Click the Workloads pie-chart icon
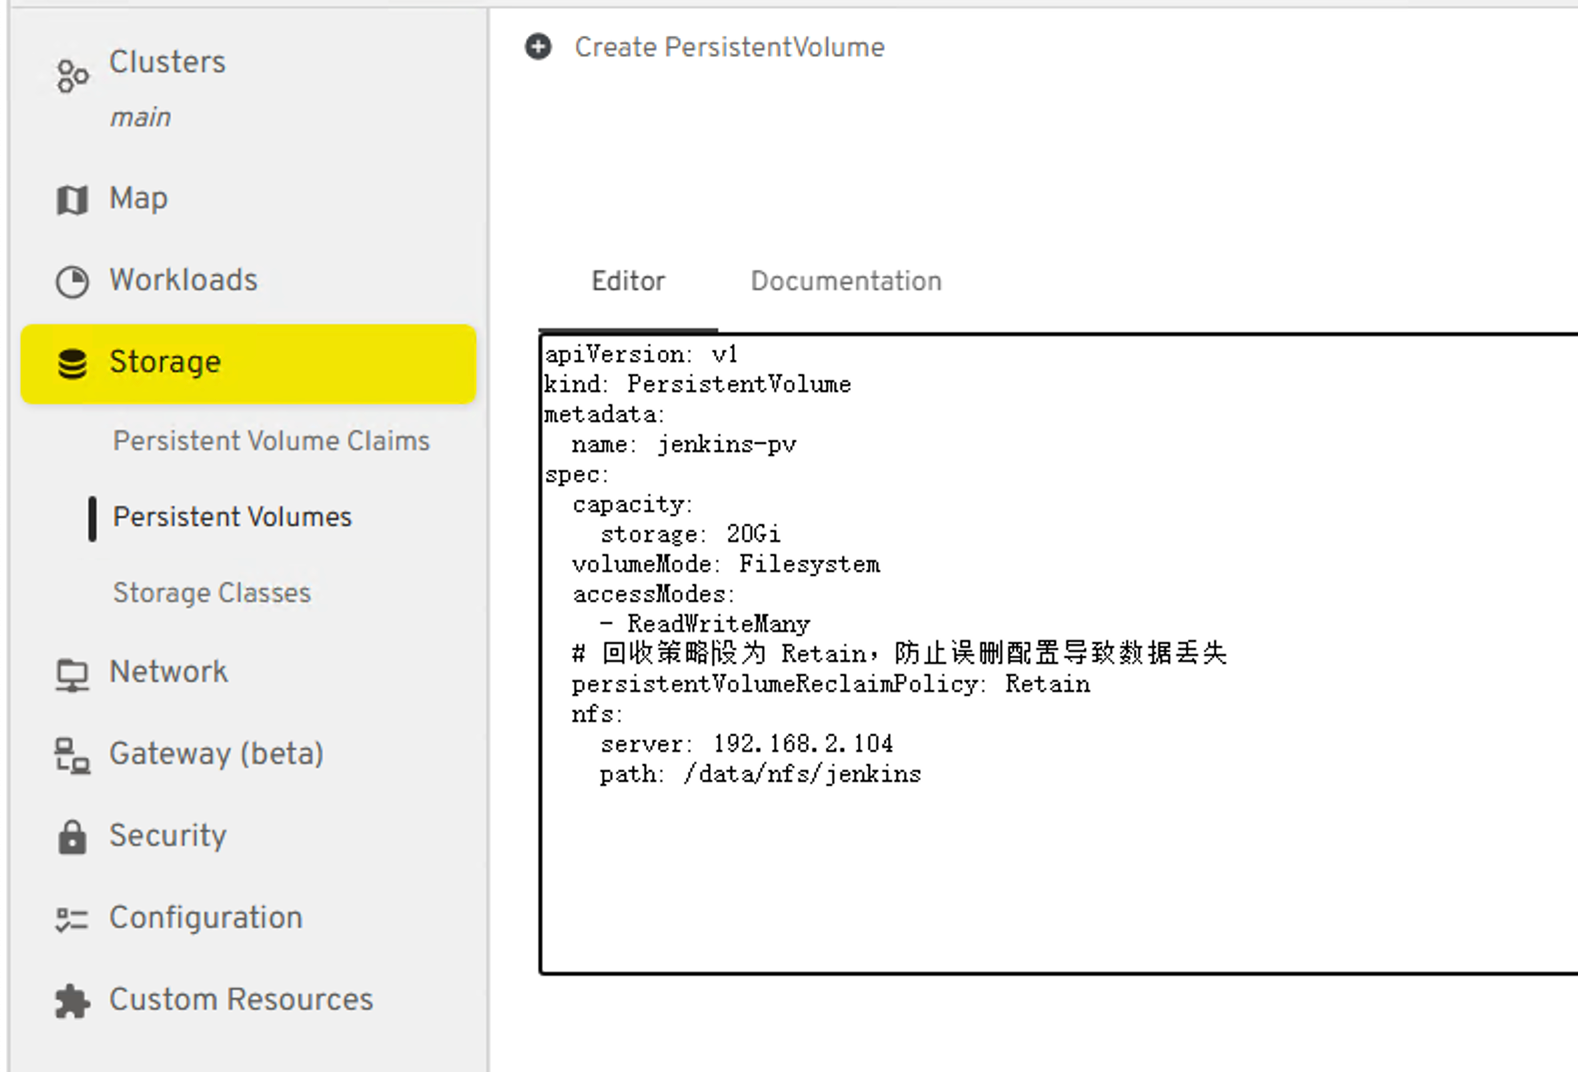 tap(72, 282)
